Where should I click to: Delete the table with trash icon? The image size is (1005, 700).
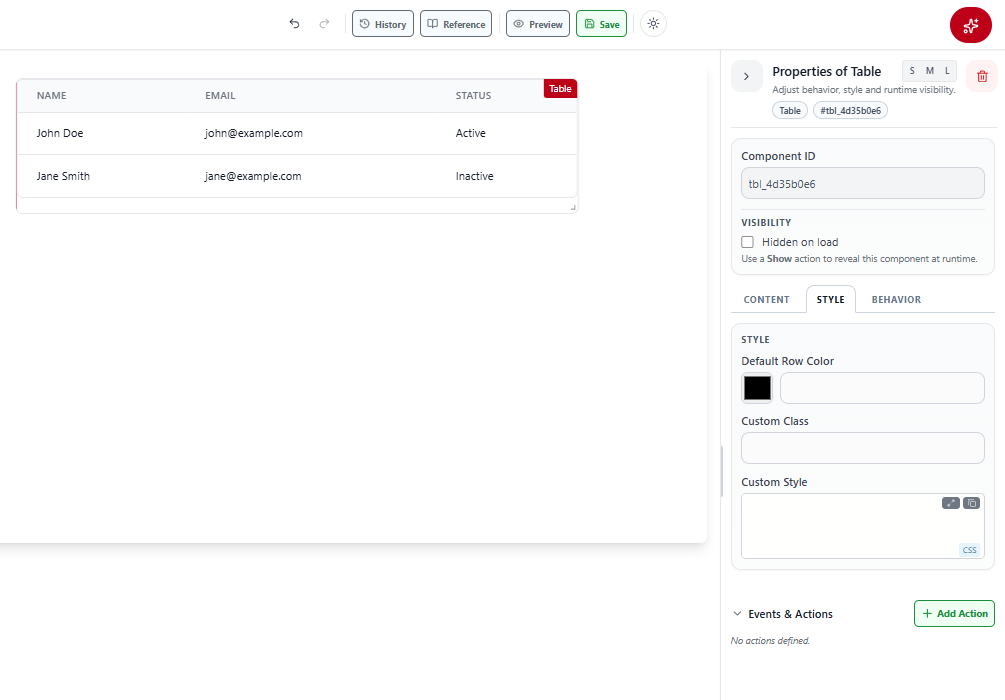coord(982,76)
